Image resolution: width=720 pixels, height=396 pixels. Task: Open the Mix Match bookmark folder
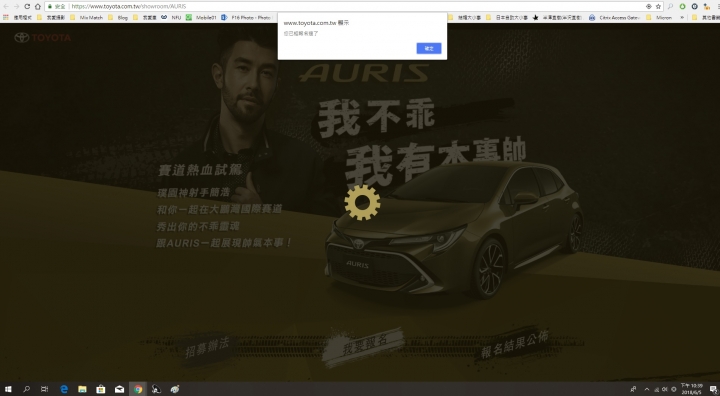pos(87,17)
